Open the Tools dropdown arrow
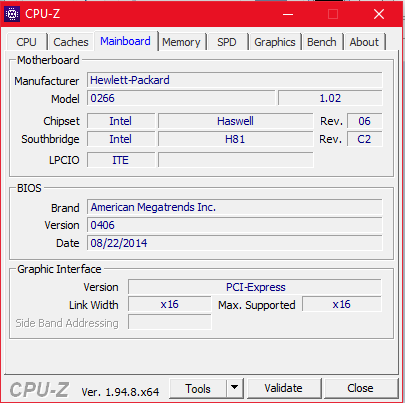Screen dimensions: 405x403 pos(235,388)
